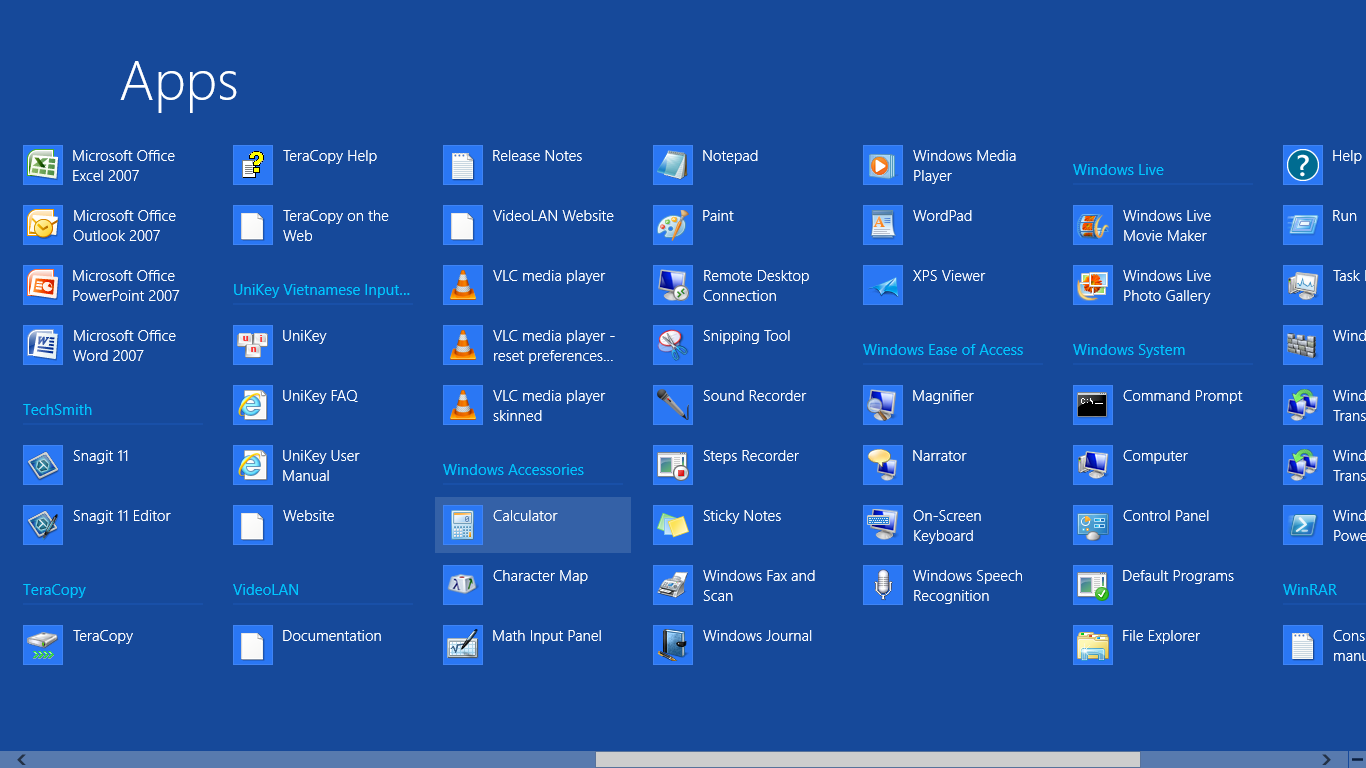Select the TechSmith group header

point(57,410)
